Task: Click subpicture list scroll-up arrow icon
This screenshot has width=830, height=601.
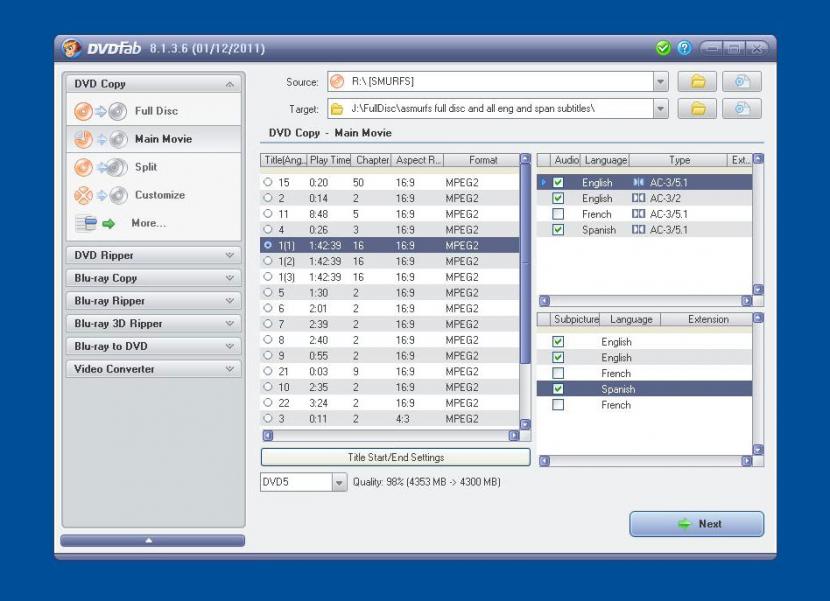Action: pos(758,318)
